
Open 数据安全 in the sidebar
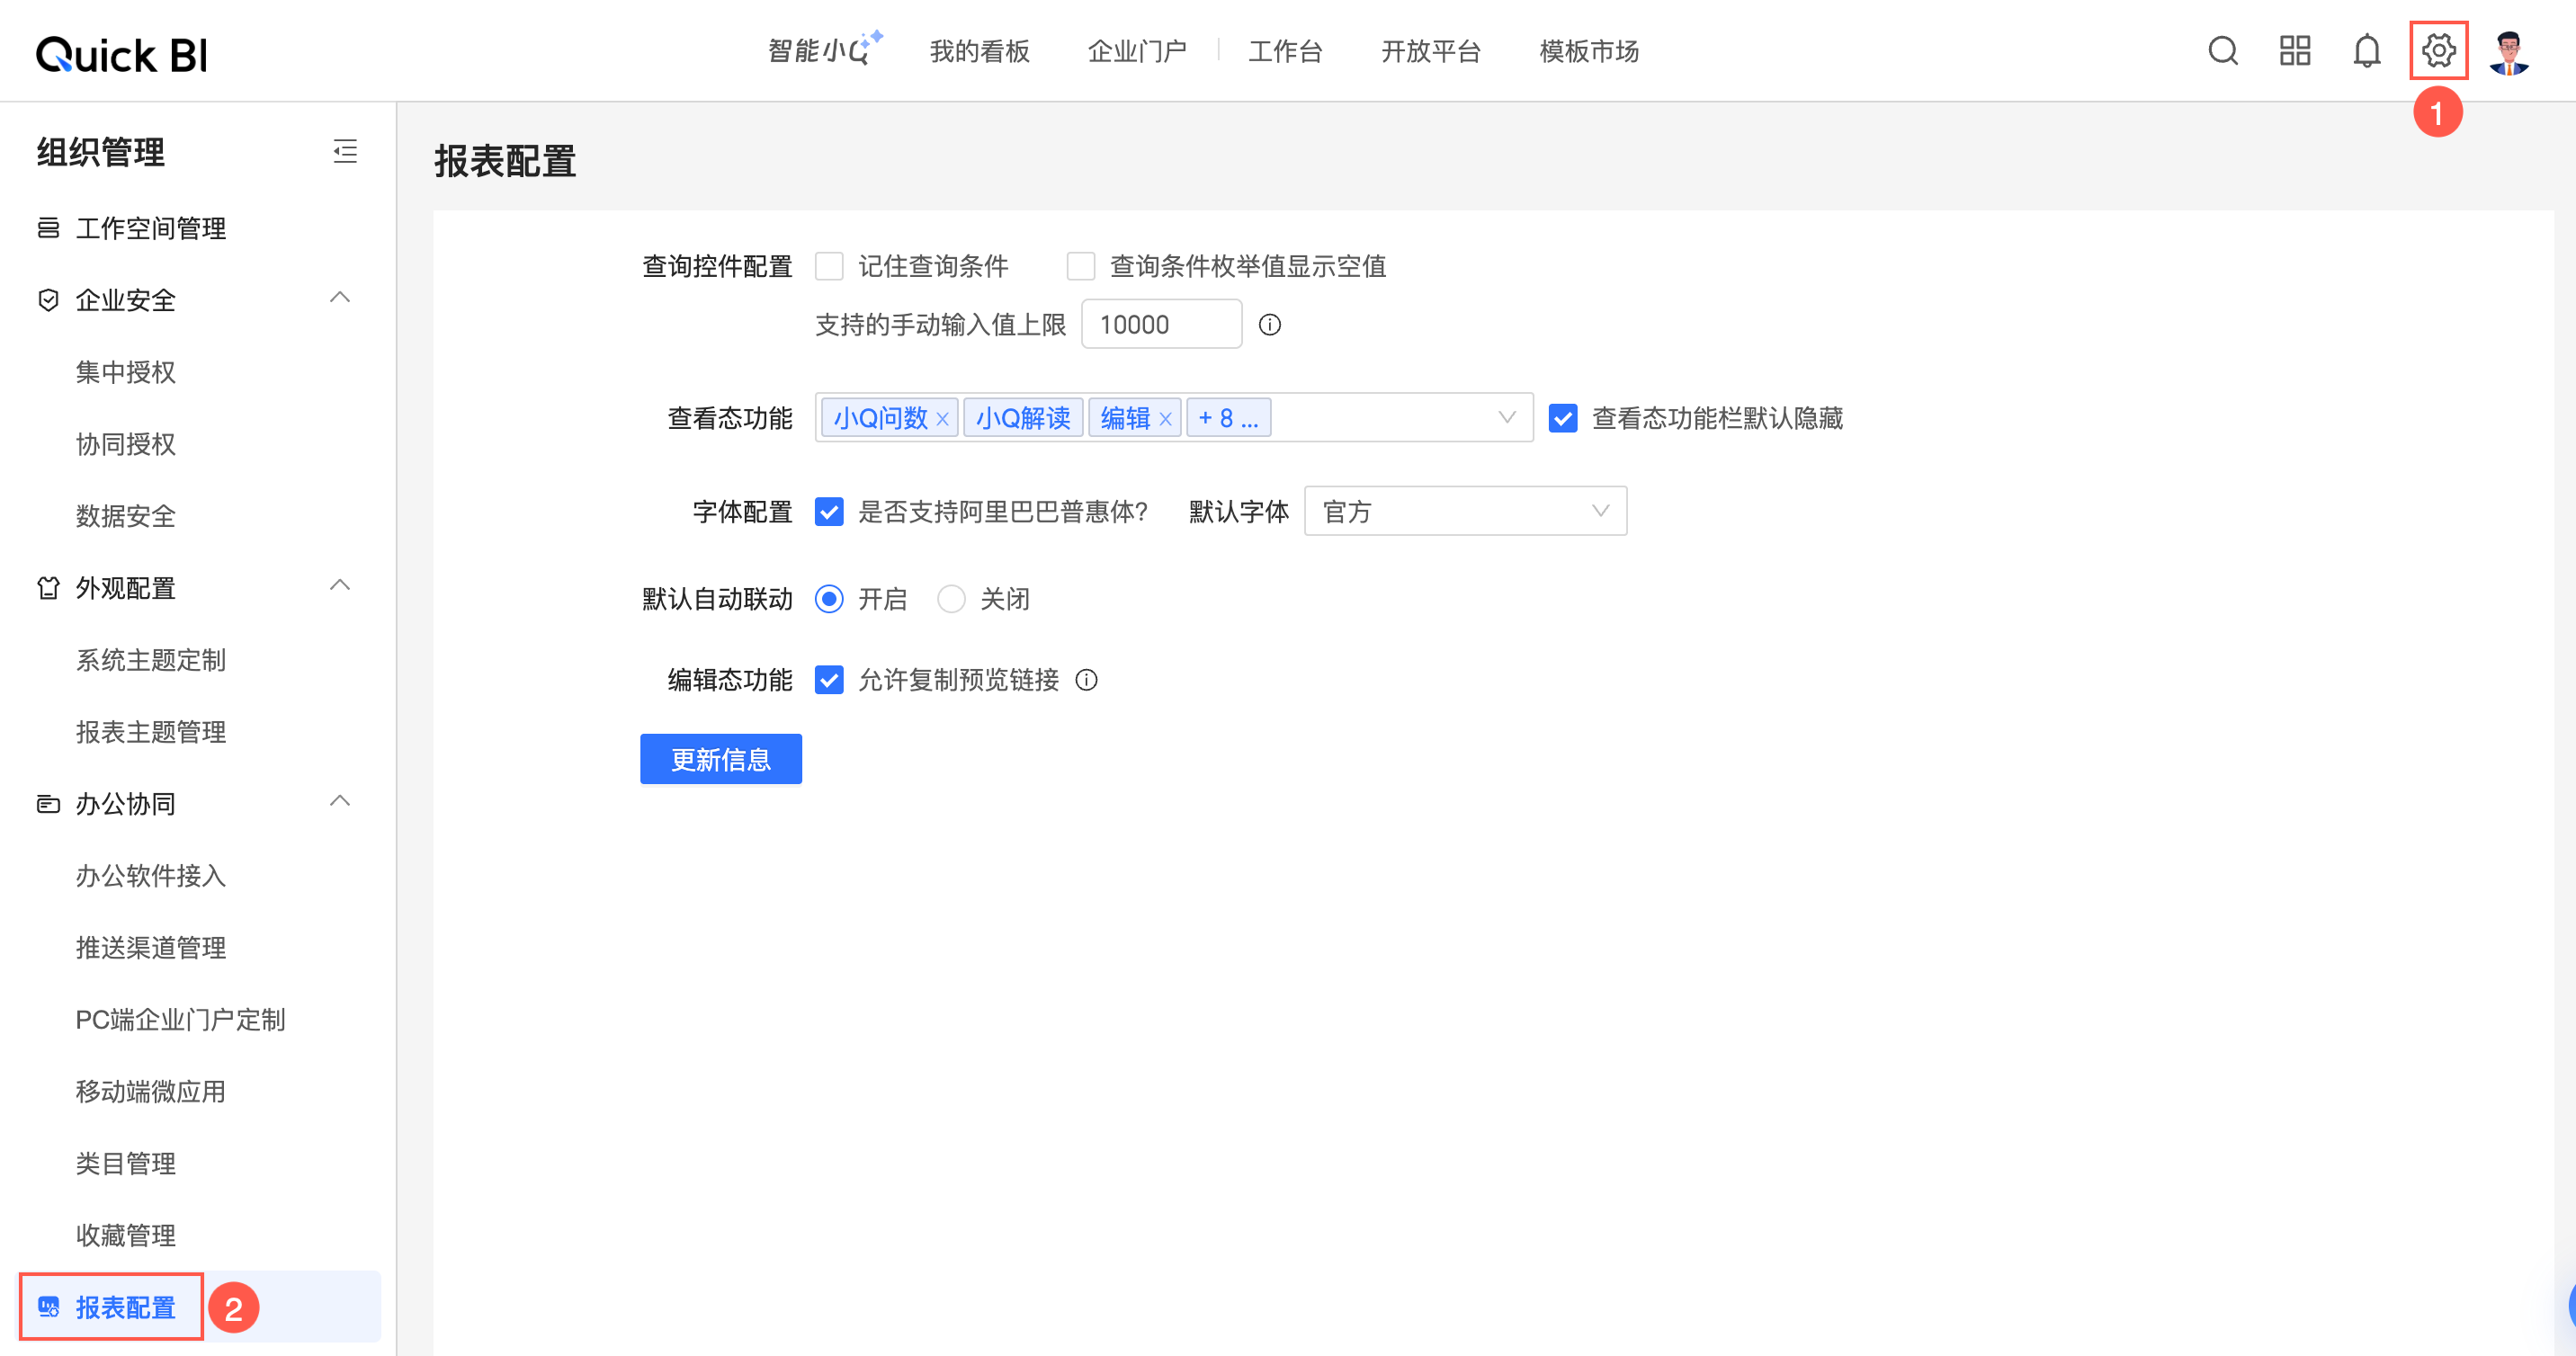126,516
